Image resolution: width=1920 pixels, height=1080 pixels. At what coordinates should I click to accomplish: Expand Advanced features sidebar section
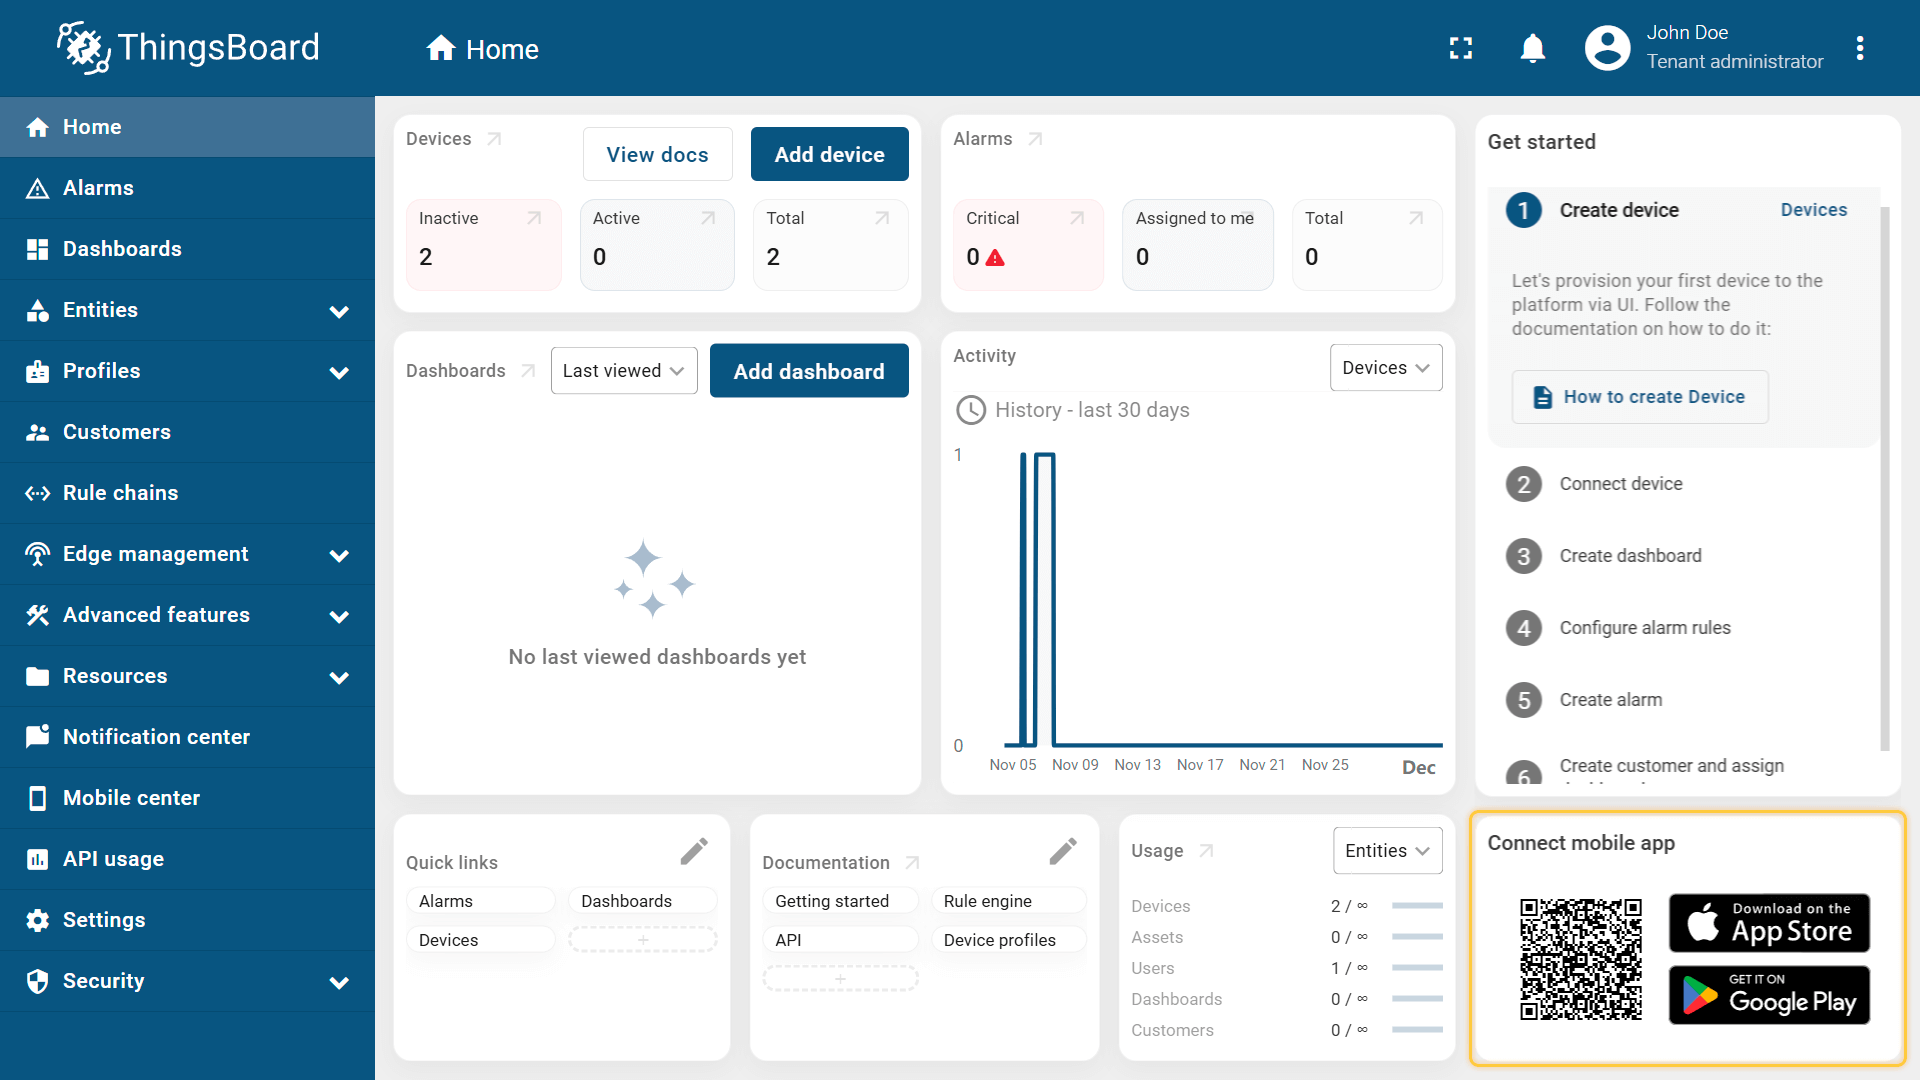[339, 616]
